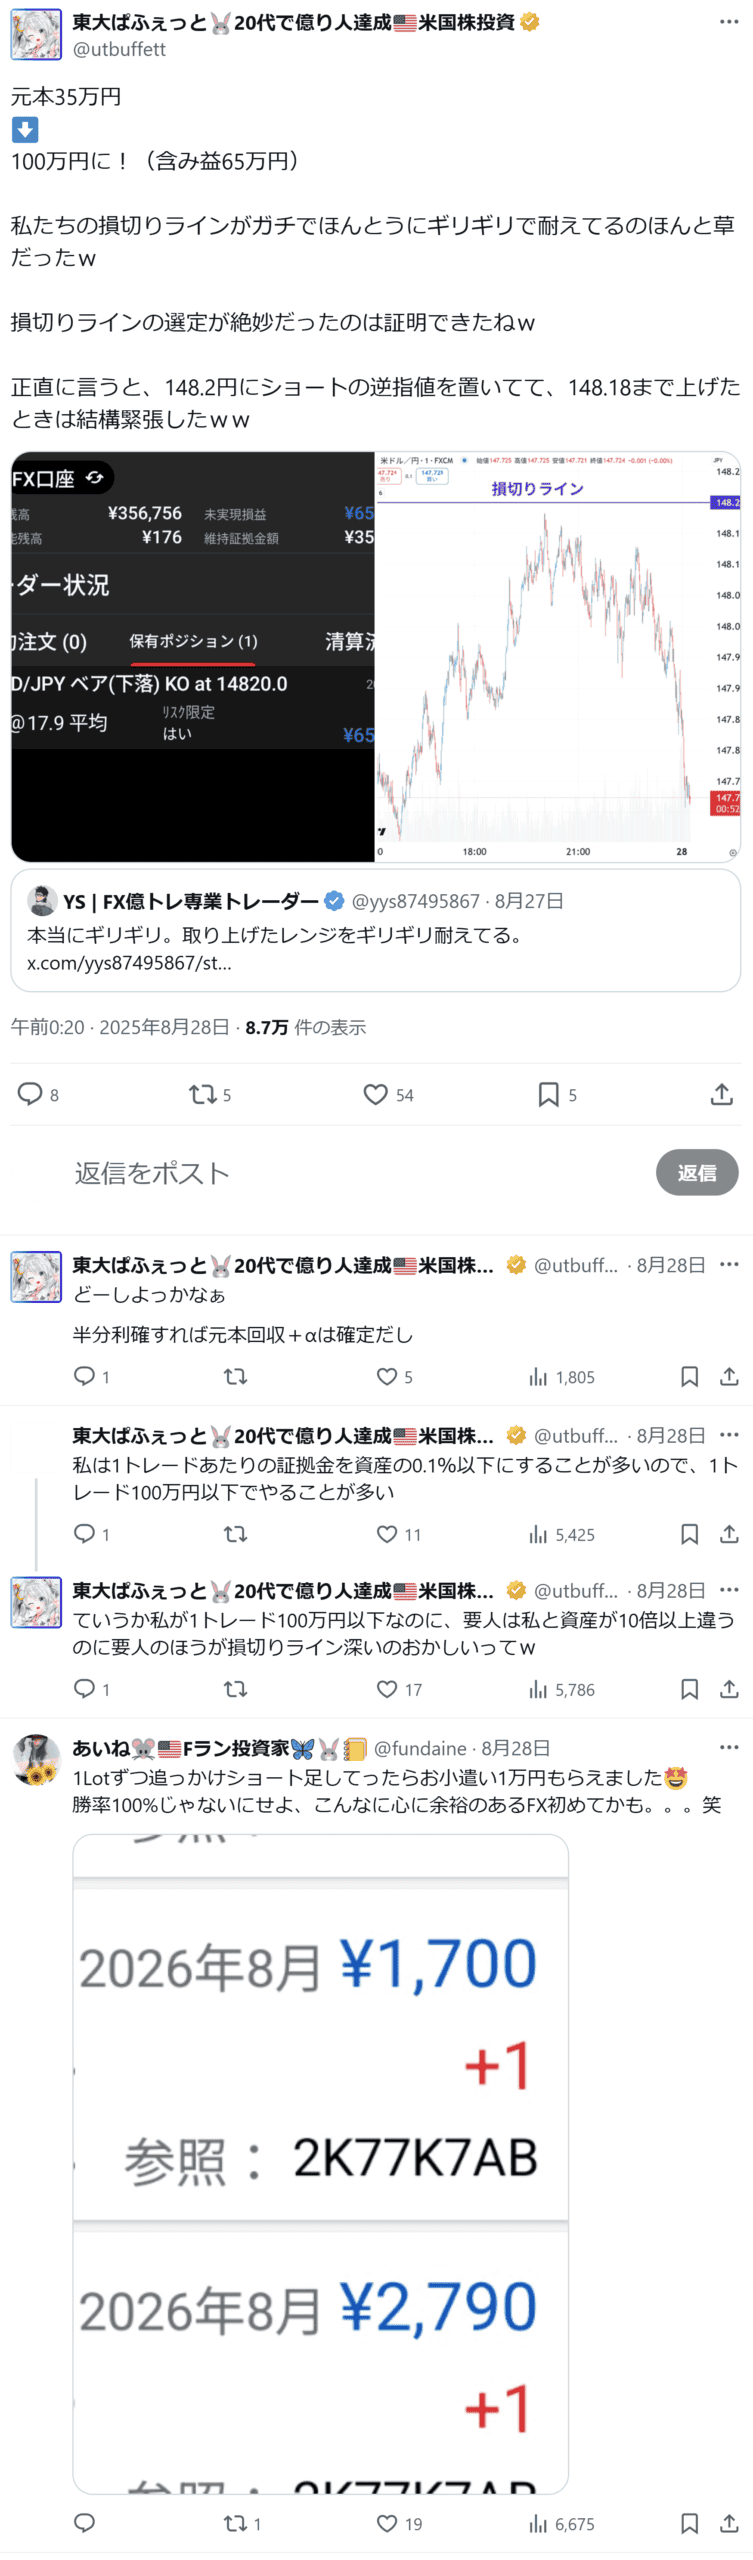Viewport: 753px width, 2560px height.
Task: Share the @fundaine reply with 6,675 views
Action: click(729, 2523)
